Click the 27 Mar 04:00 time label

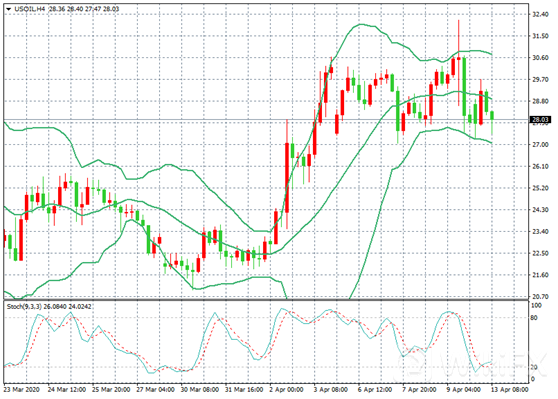point(156,390)
